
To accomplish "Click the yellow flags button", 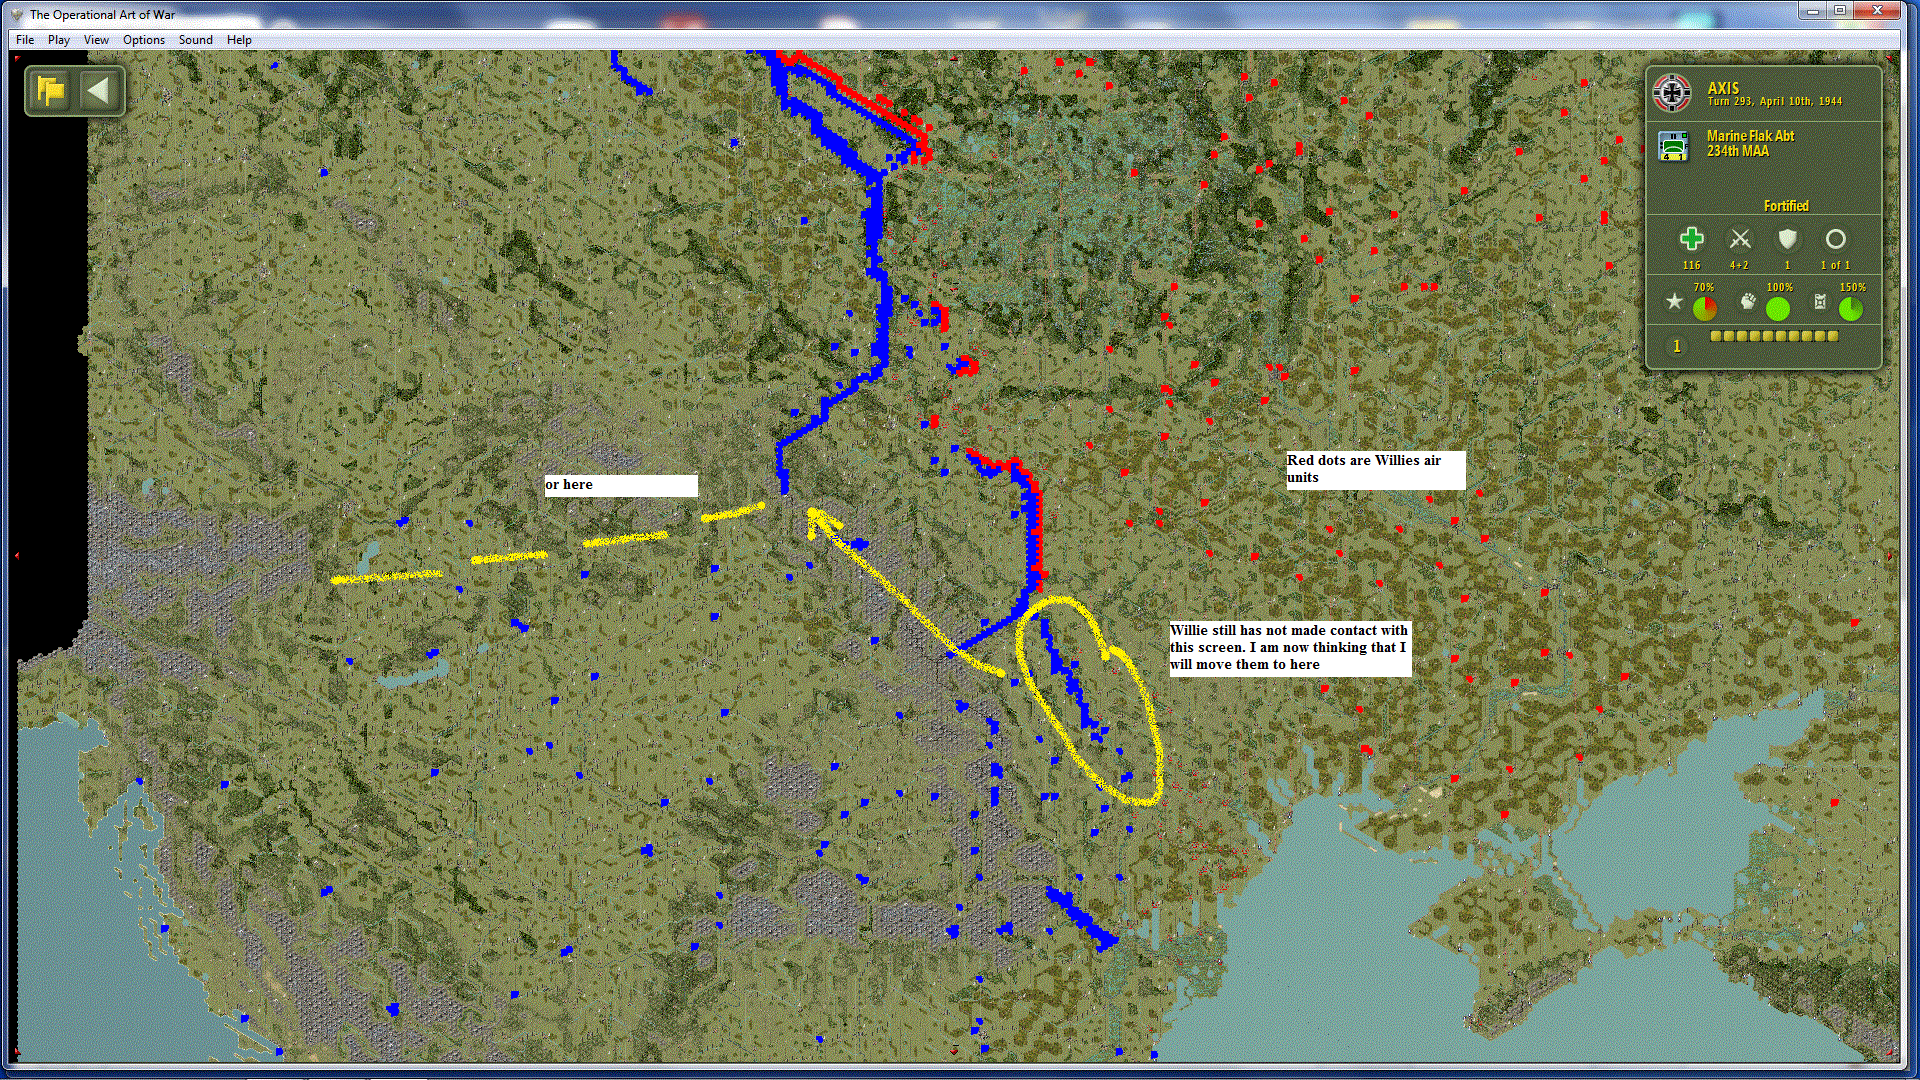I will (50, 91).
